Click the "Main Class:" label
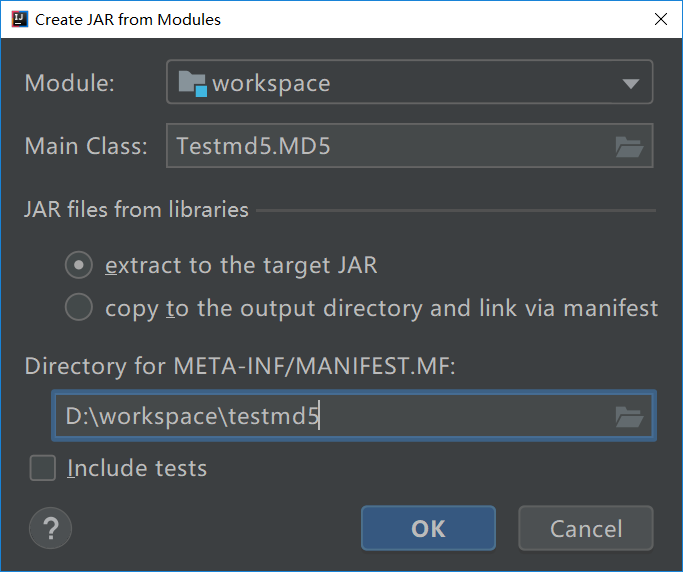The width and height of the screenshot is (684, 573). (x=86, y=146)
